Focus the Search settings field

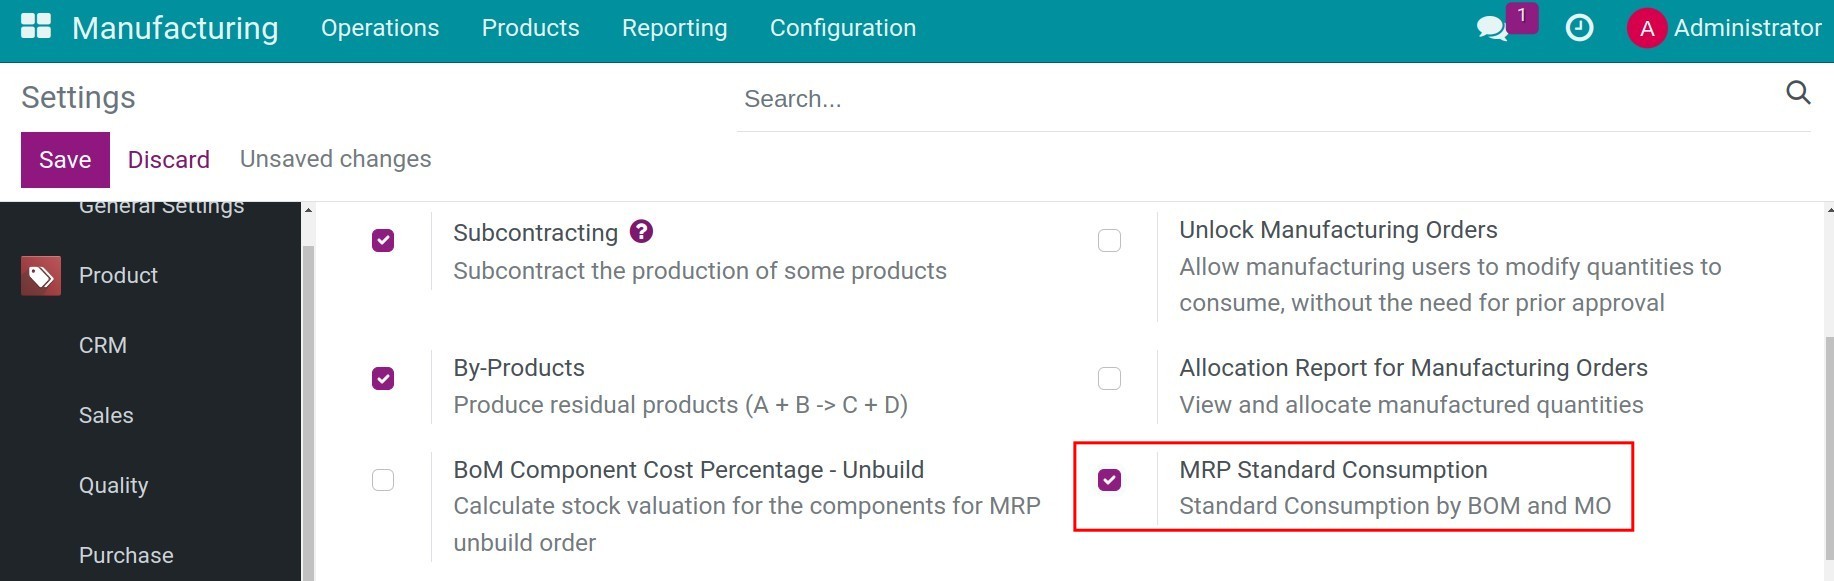click(1260, 99)
